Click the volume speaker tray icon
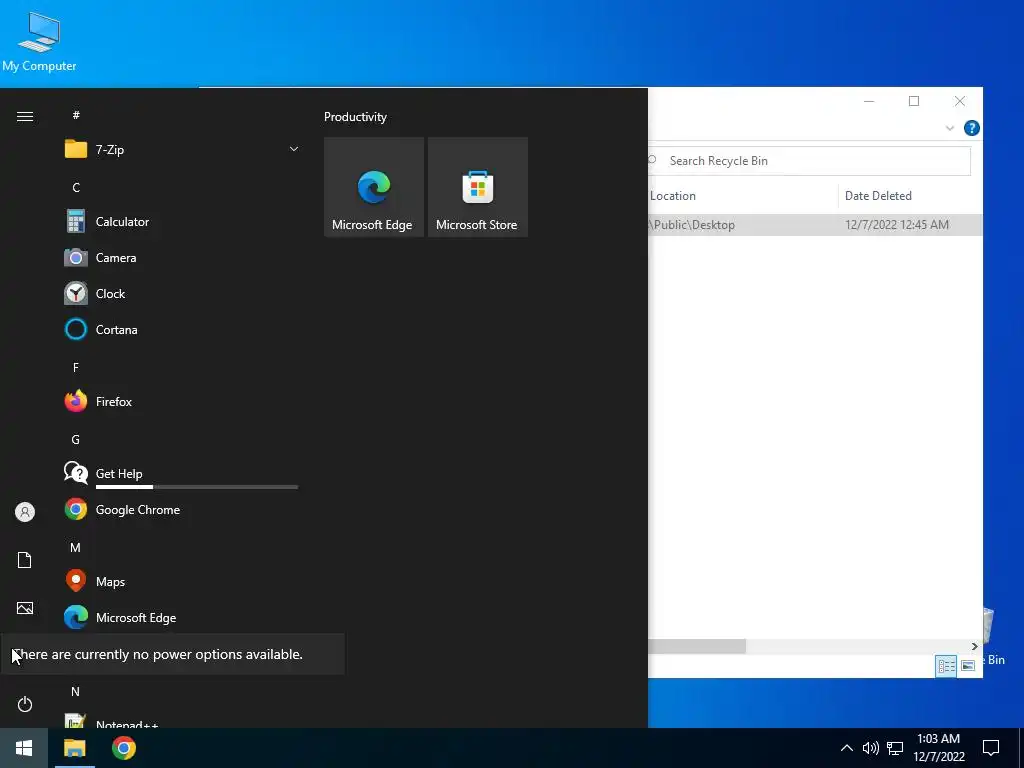This screenshot has width=1024, height=768. pyautogui.click(x=871, y=748)
